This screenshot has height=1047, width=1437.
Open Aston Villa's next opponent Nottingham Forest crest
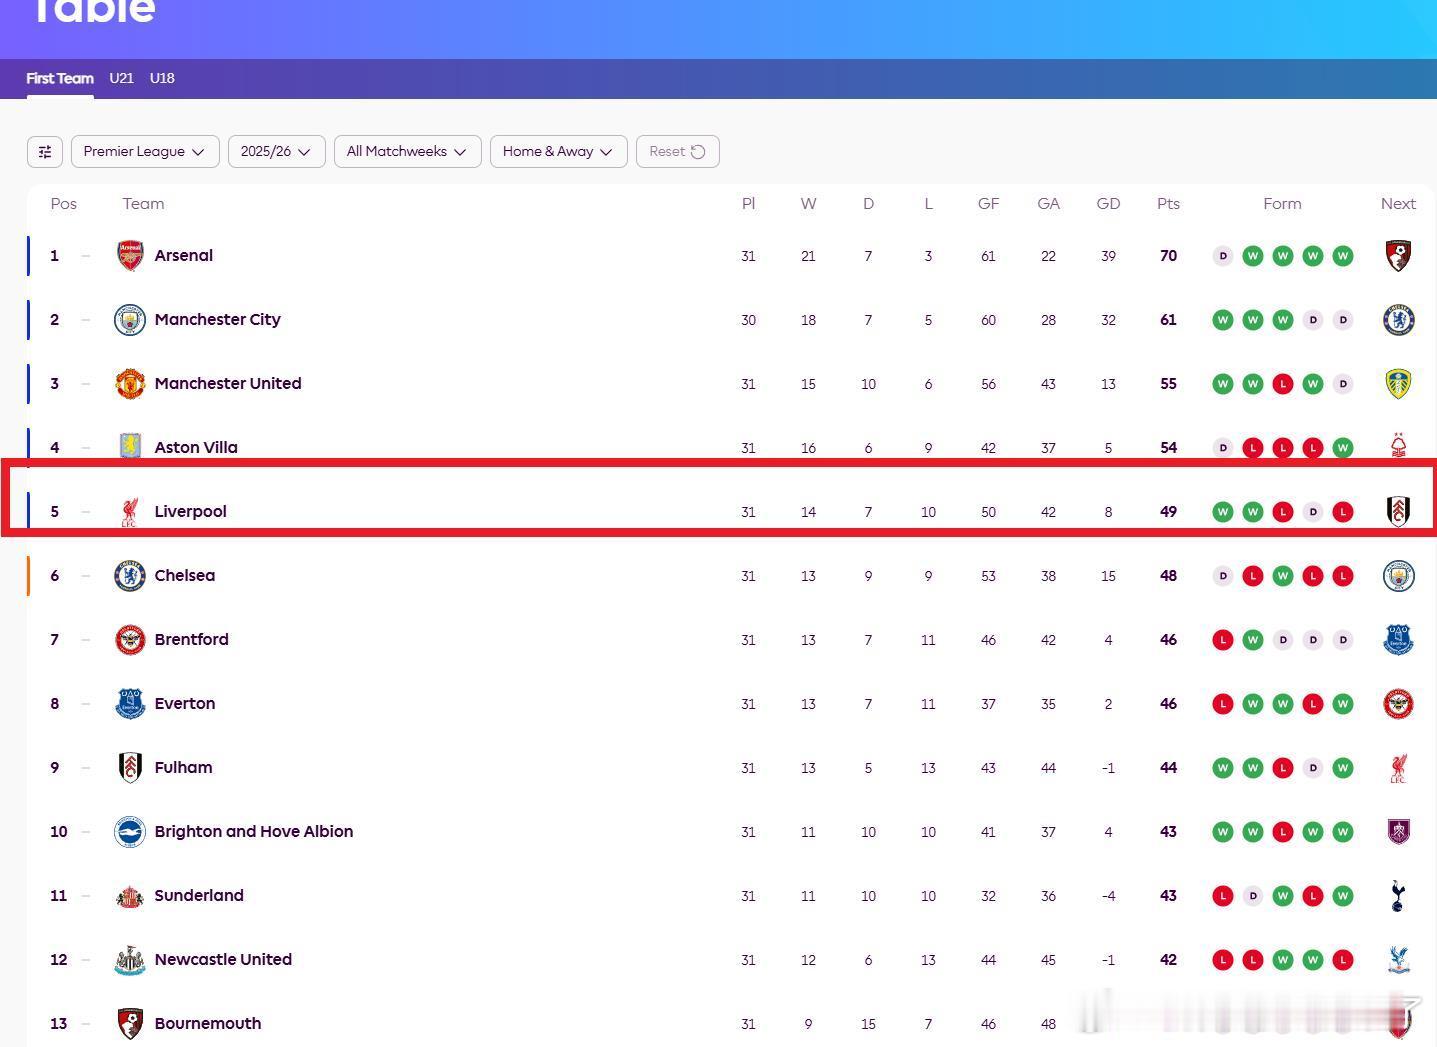(x=1398, y=447)
